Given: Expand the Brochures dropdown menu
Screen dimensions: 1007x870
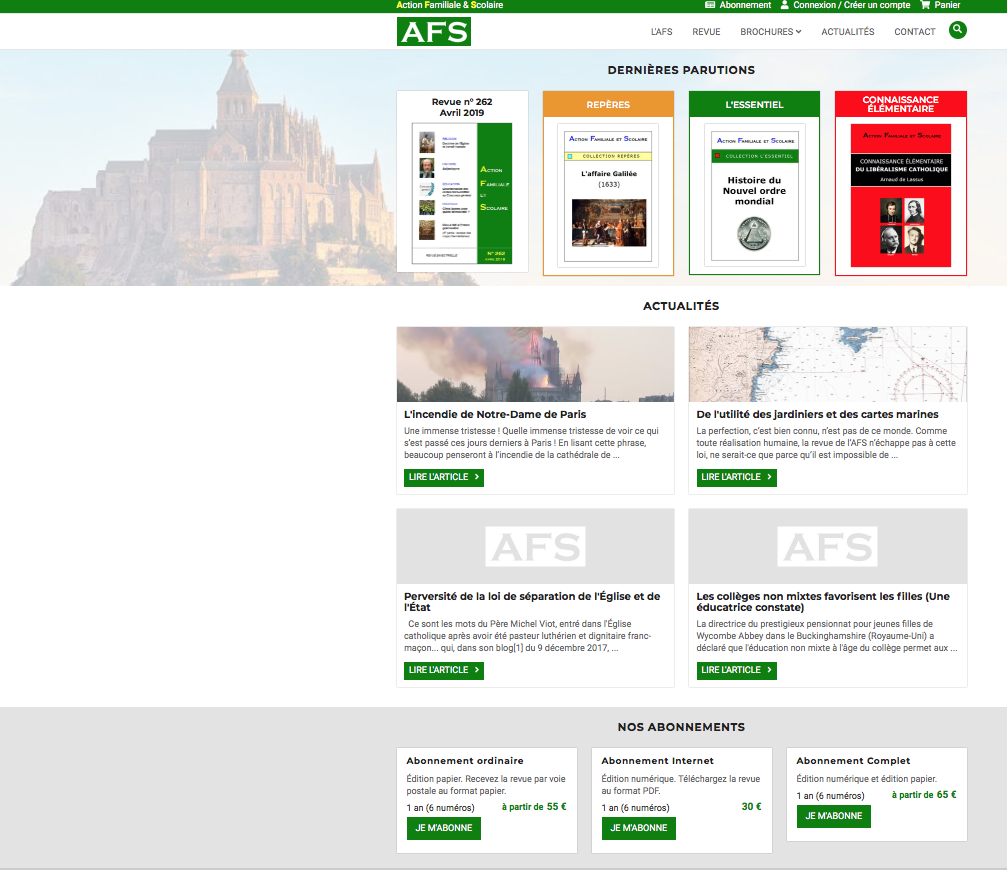Looking at the screenshot, I should 770,32.
